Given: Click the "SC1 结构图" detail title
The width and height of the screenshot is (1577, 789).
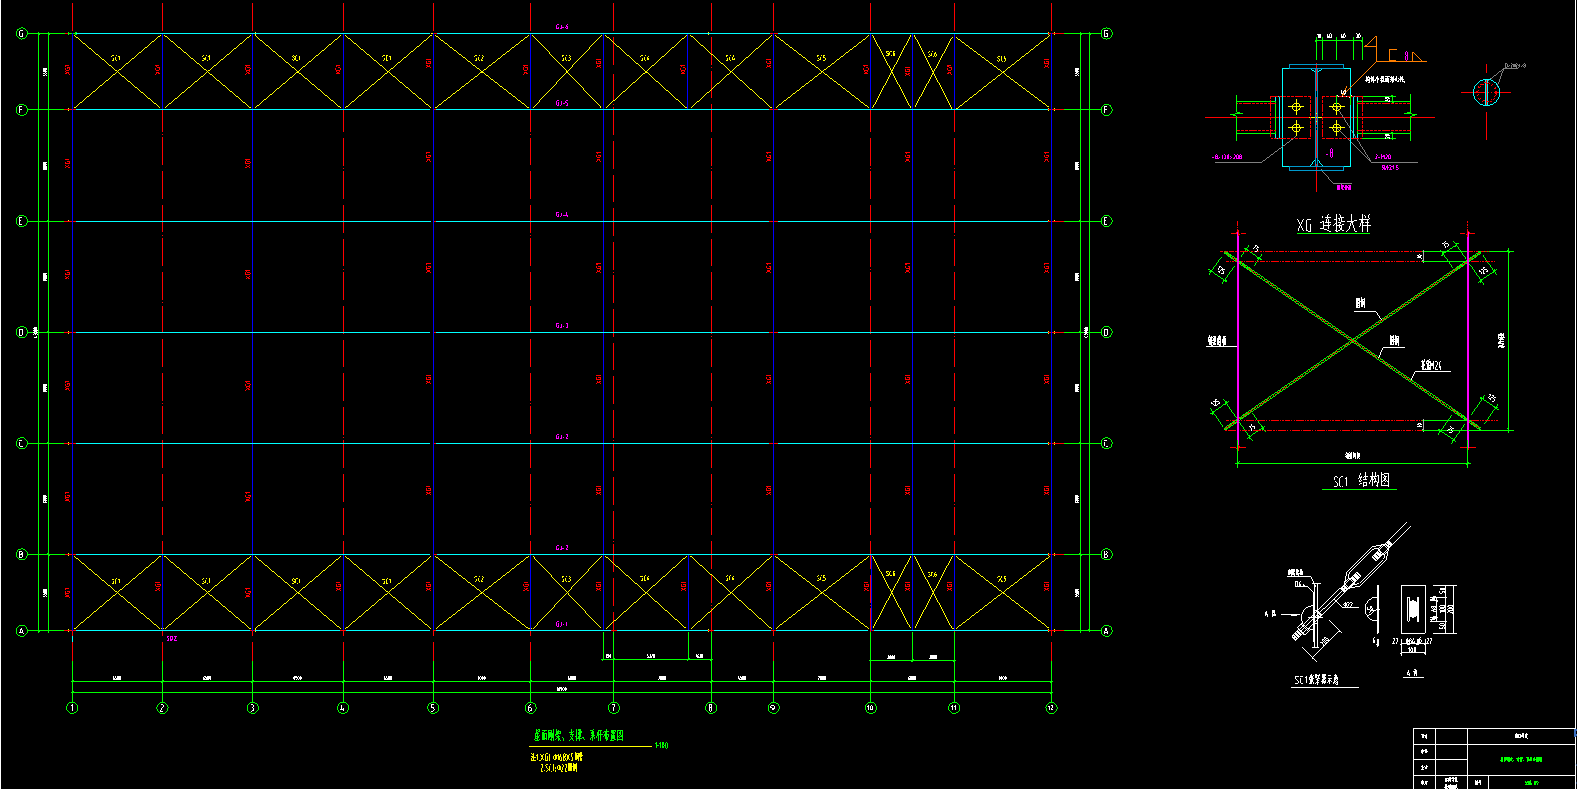Looking at the screenshot, I should click(1361, 481).
